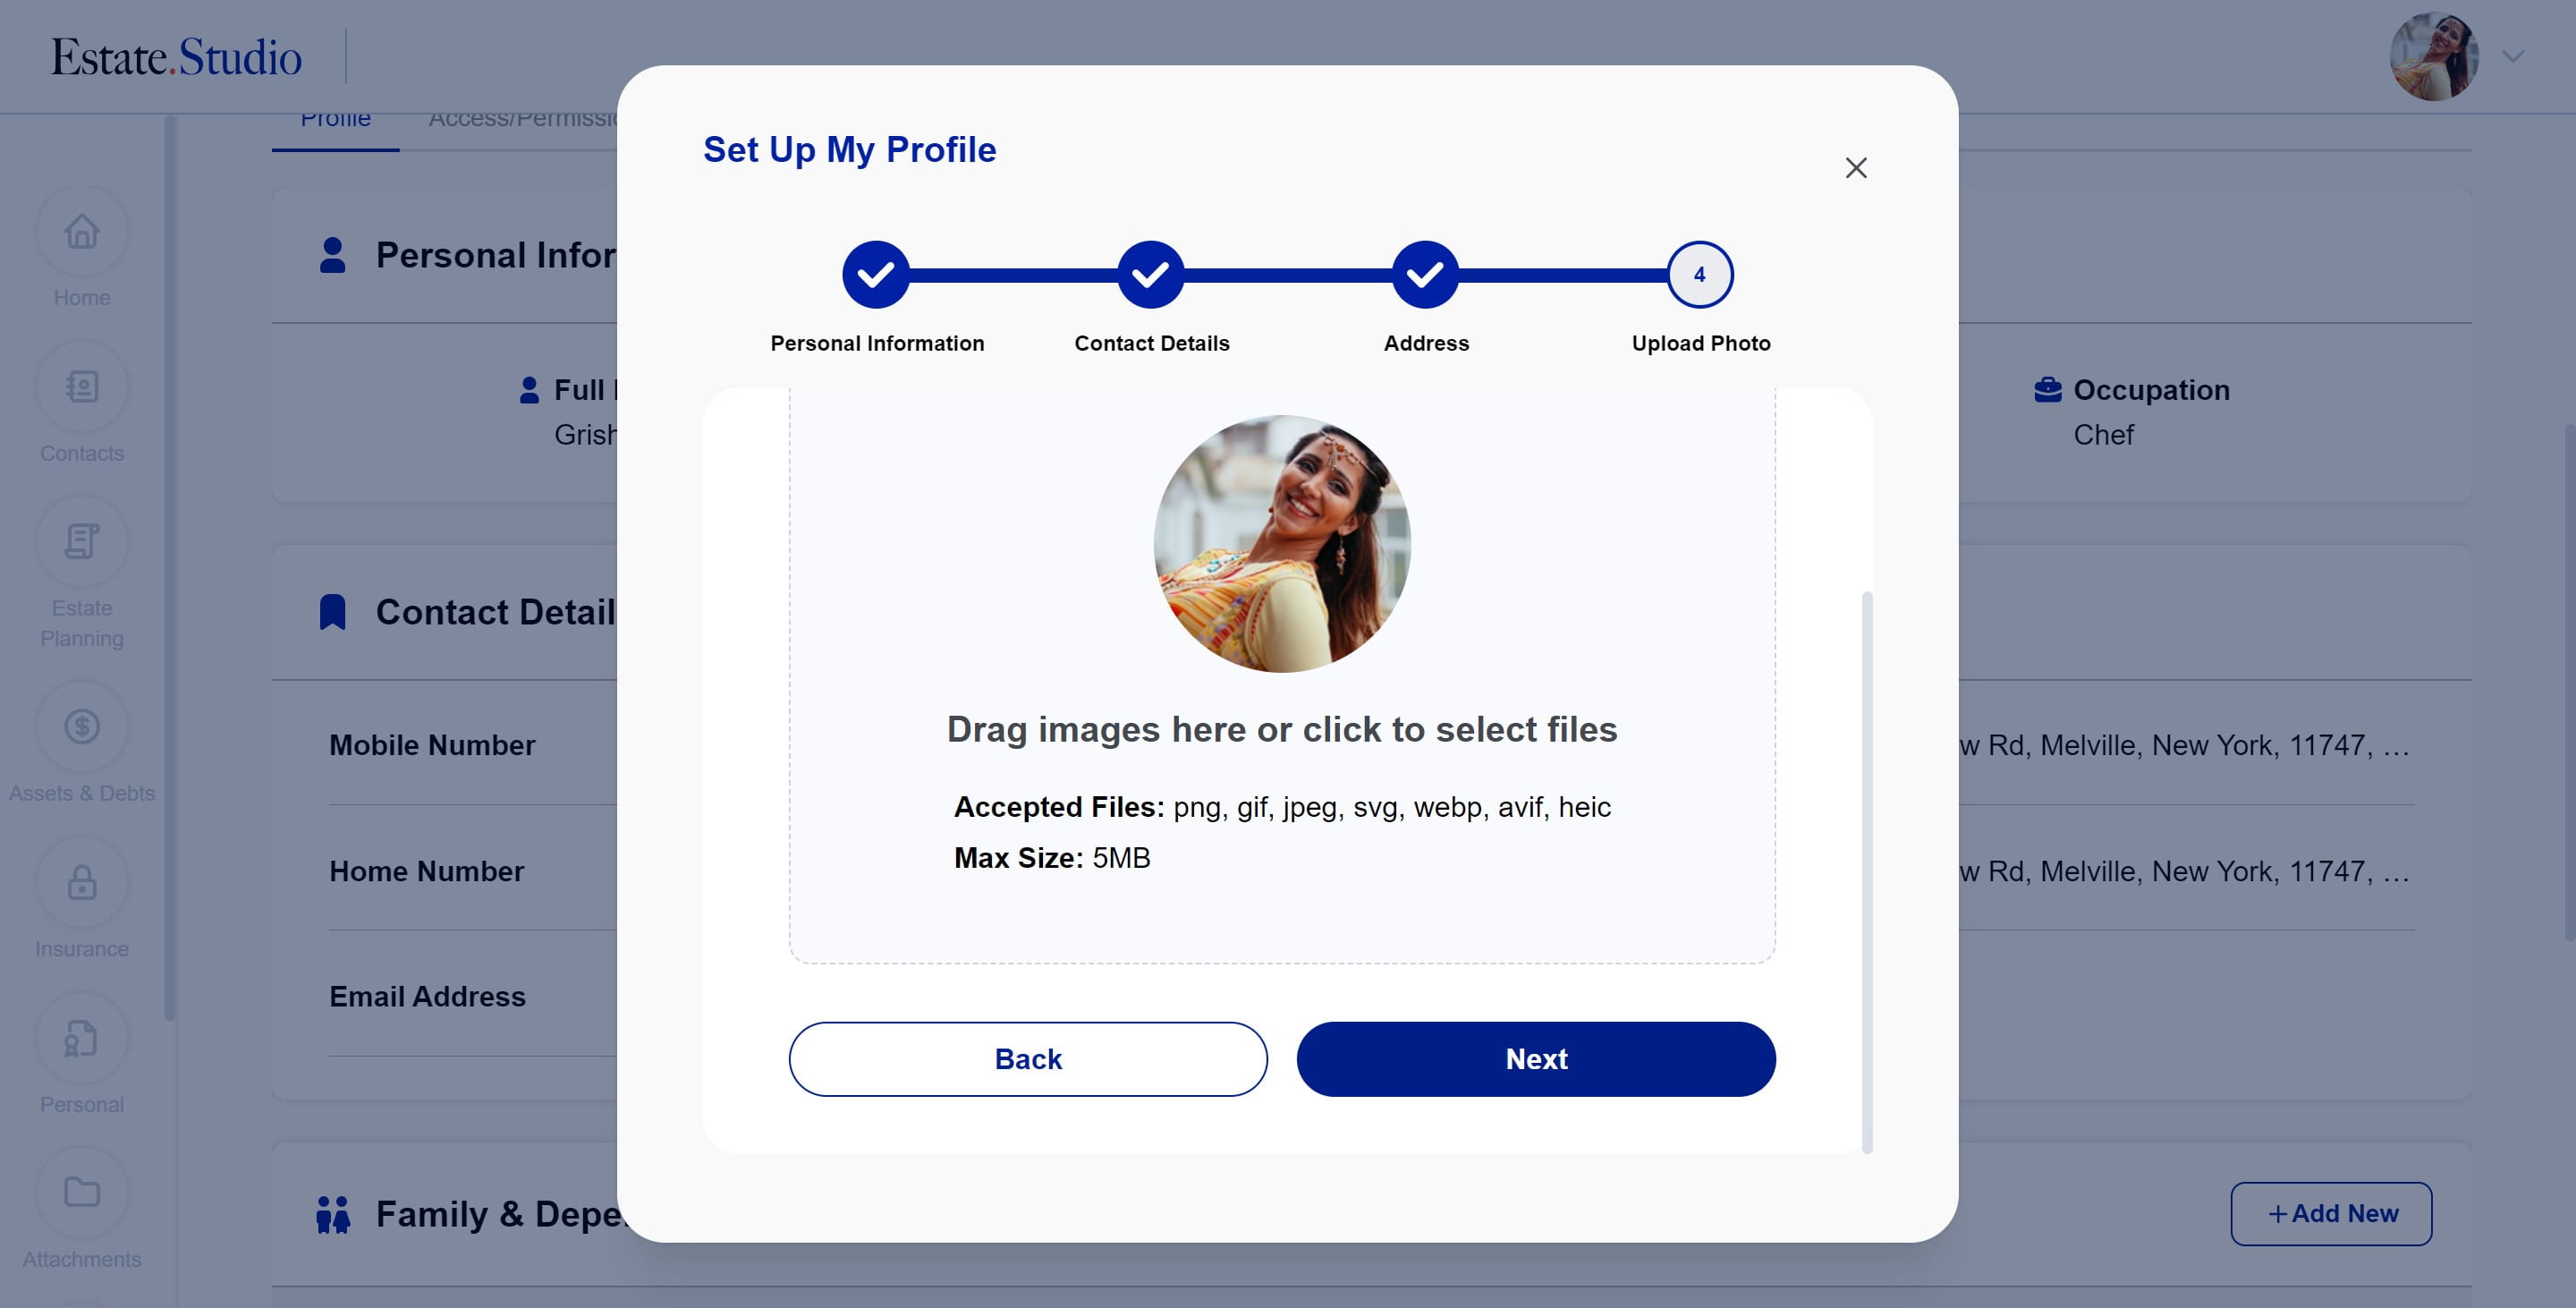Image resolution: width=2576 pixels, height=1308 pixels.
Task: Open the Attachments folder icon
Action: 82,1193
